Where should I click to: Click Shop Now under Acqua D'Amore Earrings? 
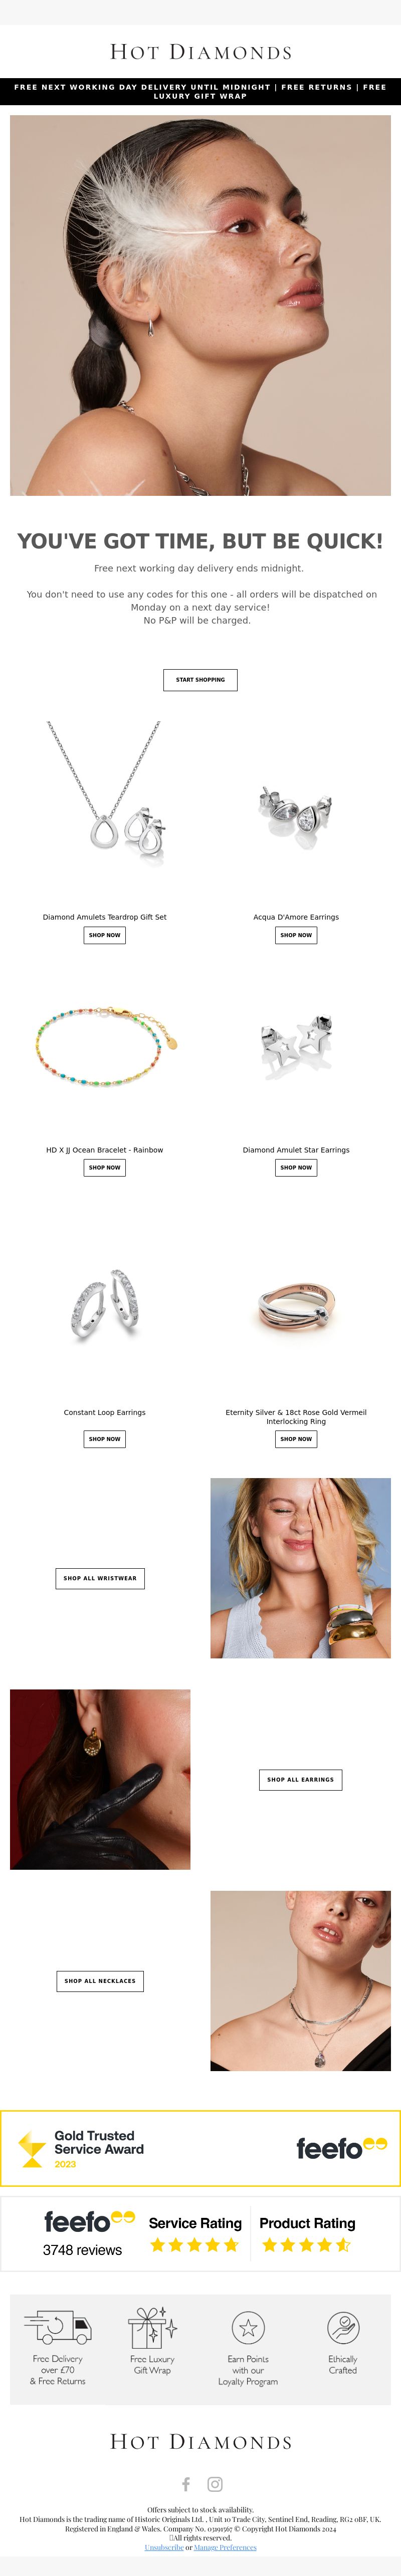click(x=296, y=935)
